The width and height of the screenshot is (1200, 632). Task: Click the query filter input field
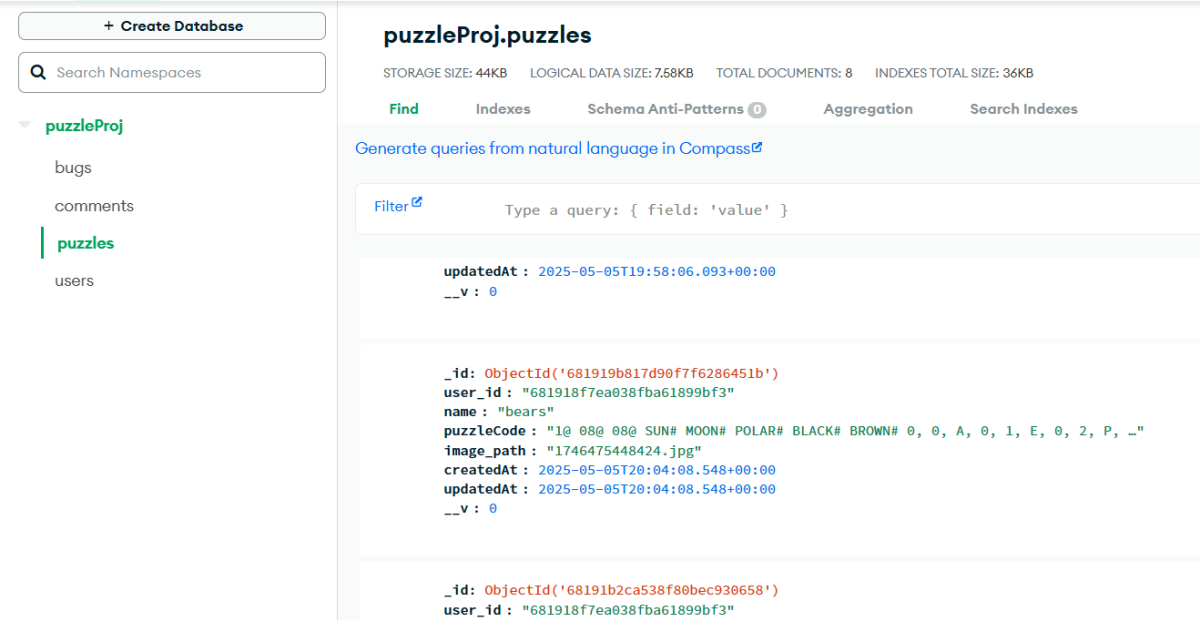700,209
